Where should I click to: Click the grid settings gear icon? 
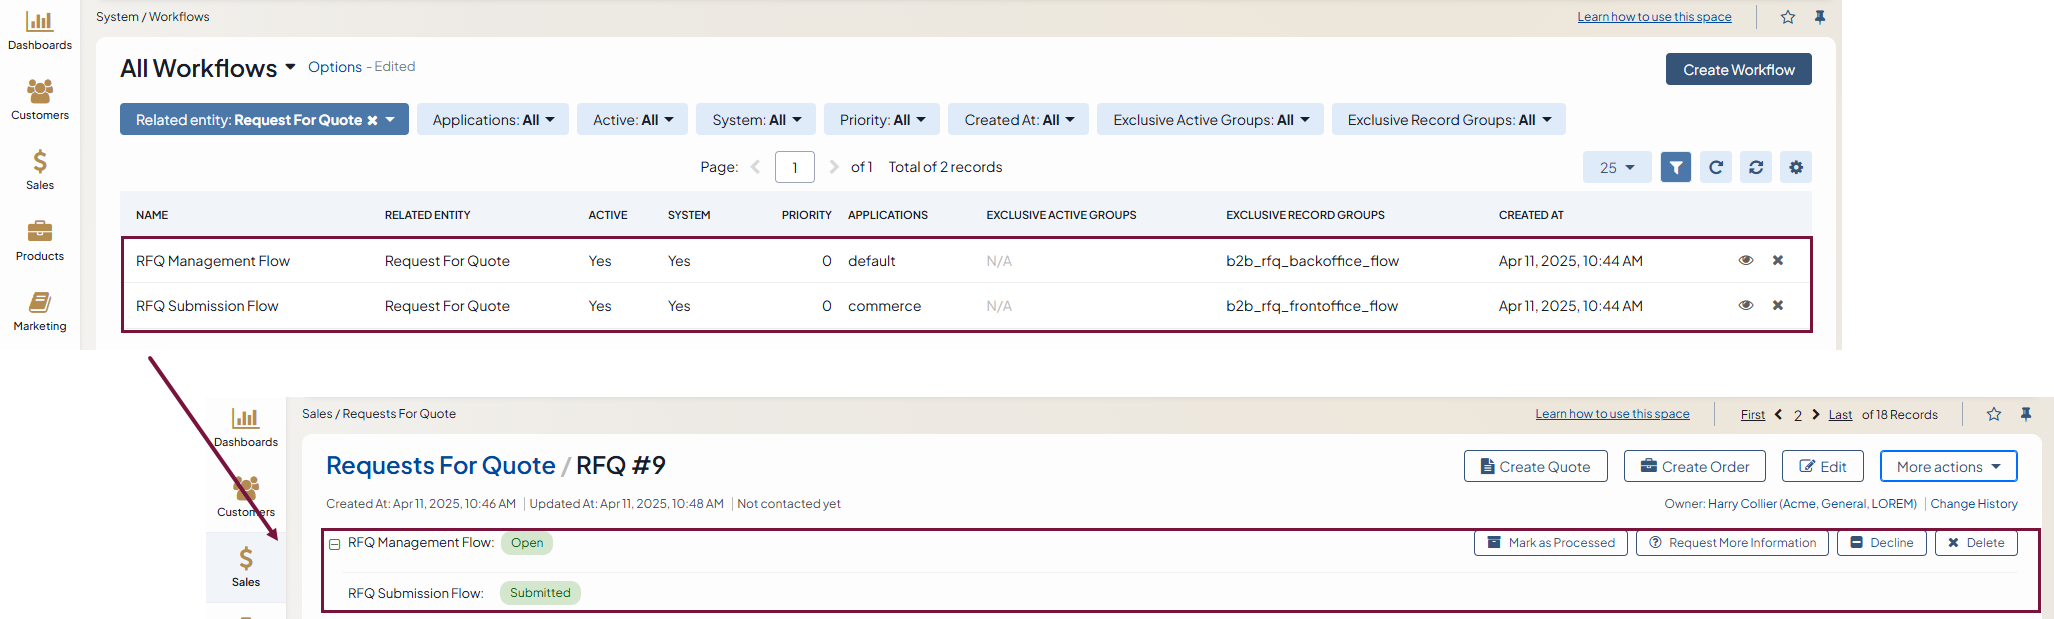[x=1795, y=168]
